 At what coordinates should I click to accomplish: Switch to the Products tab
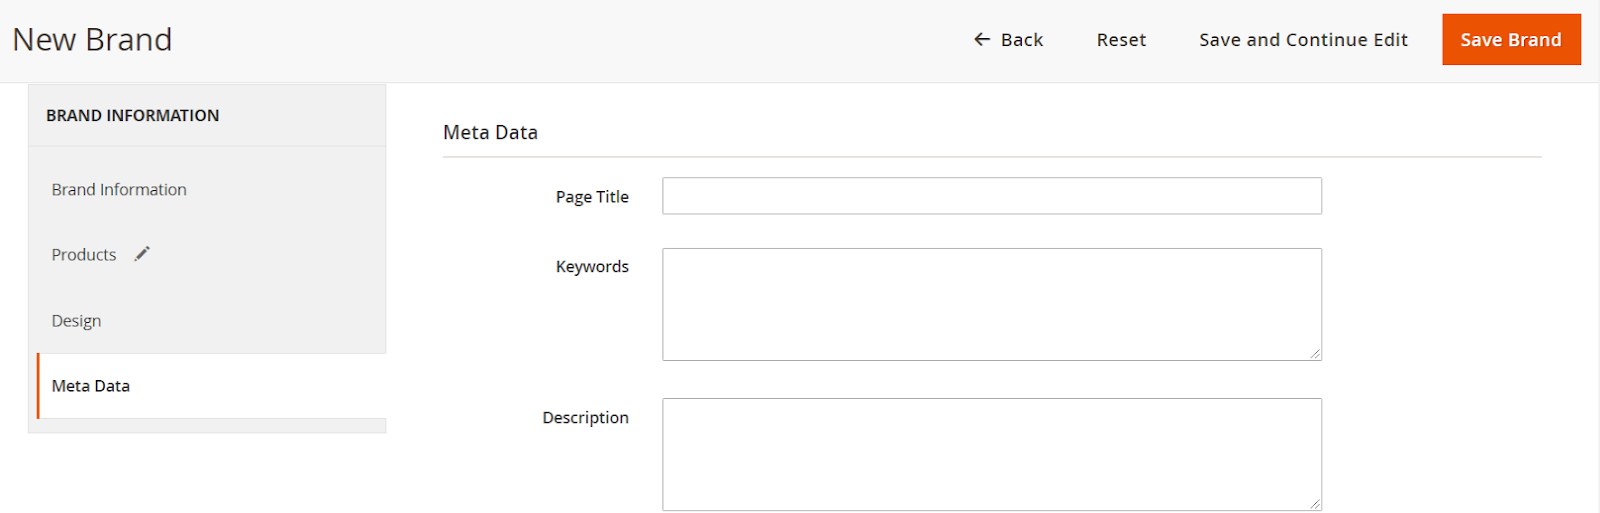(84, 255)
